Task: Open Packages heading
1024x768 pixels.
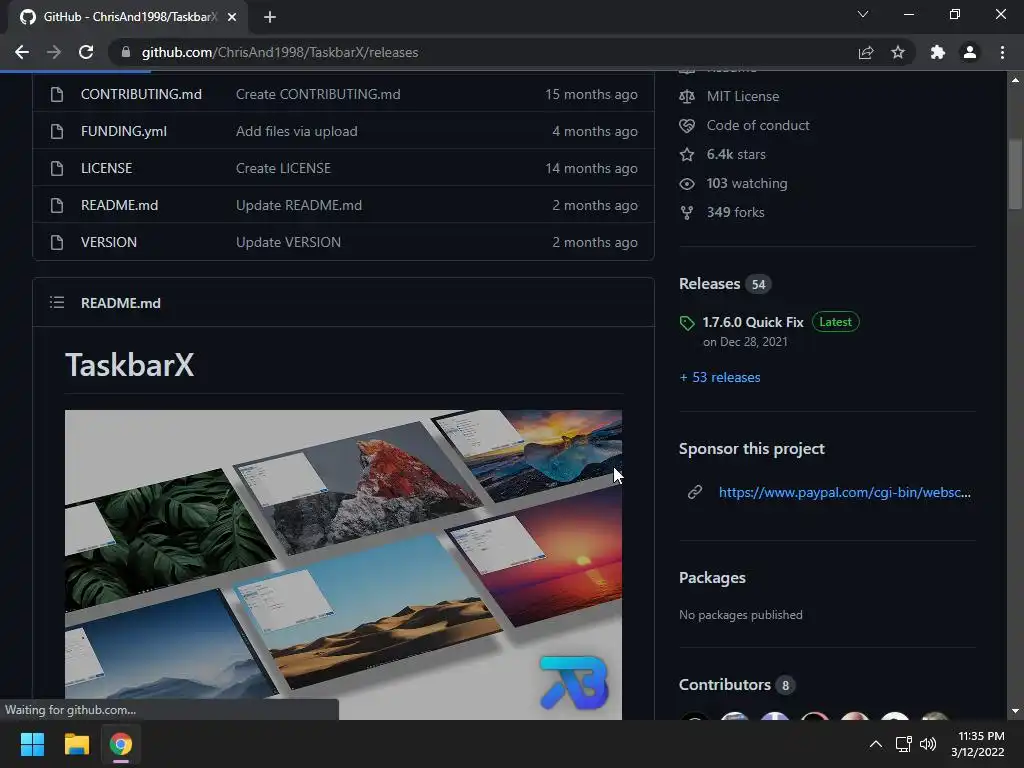Action: pyautogui.click(x=712, y=578)
